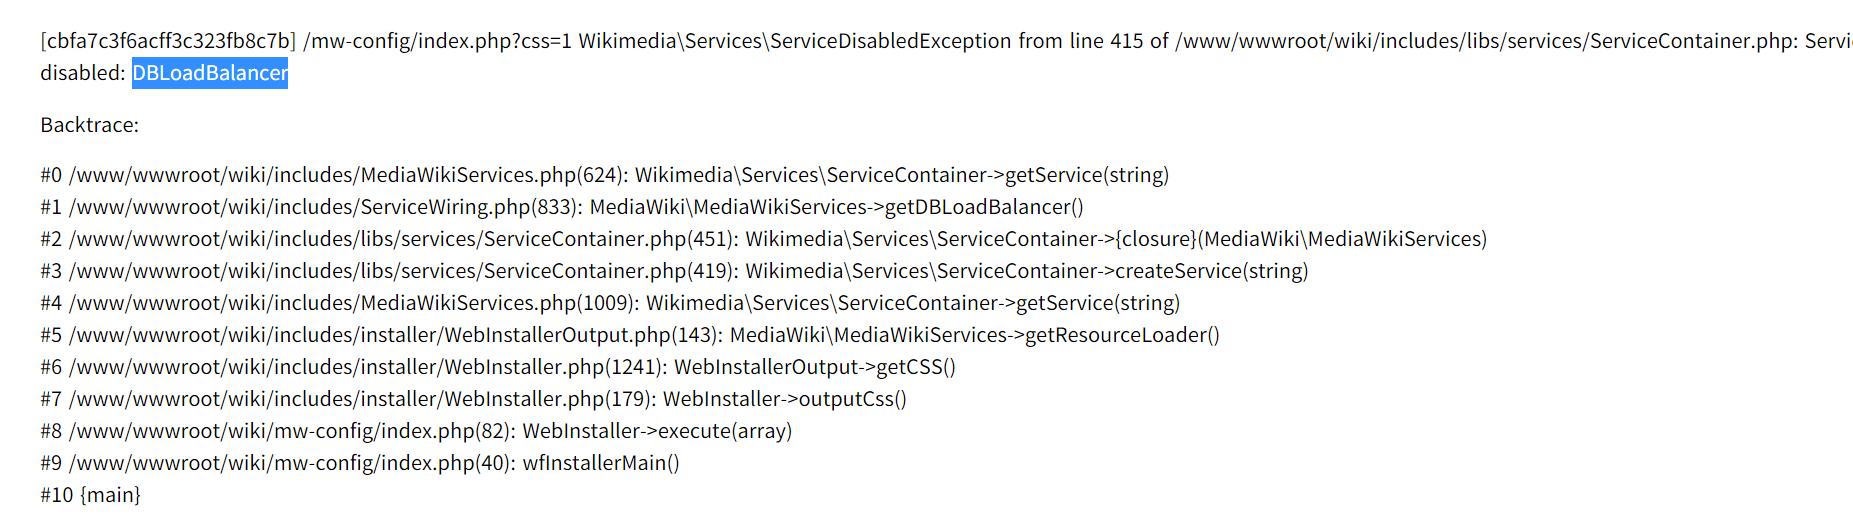Click the highlighted DBLoadBalancer text
The image size is (1853, 524).
click(x=210, y=73)
